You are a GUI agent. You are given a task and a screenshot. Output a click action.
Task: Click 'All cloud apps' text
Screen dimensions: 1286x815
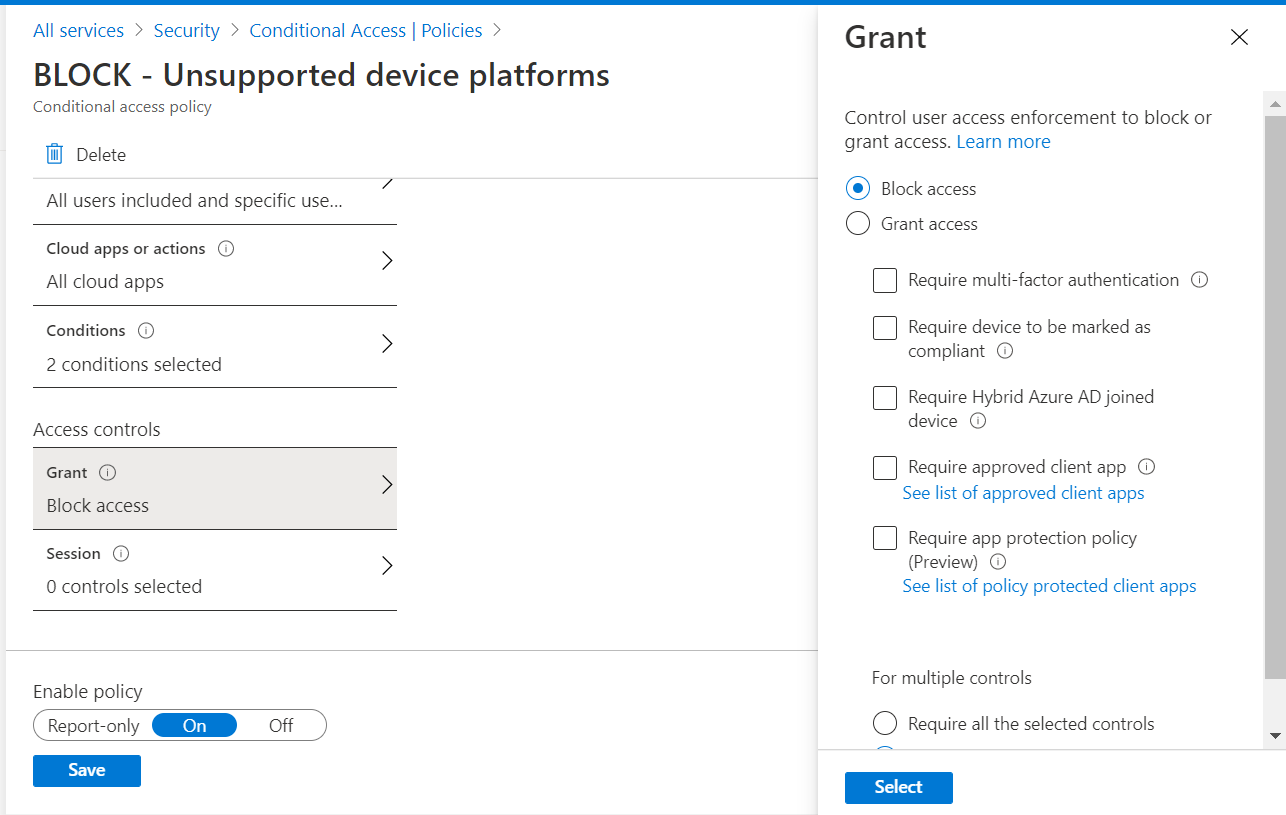pos(105,282)
